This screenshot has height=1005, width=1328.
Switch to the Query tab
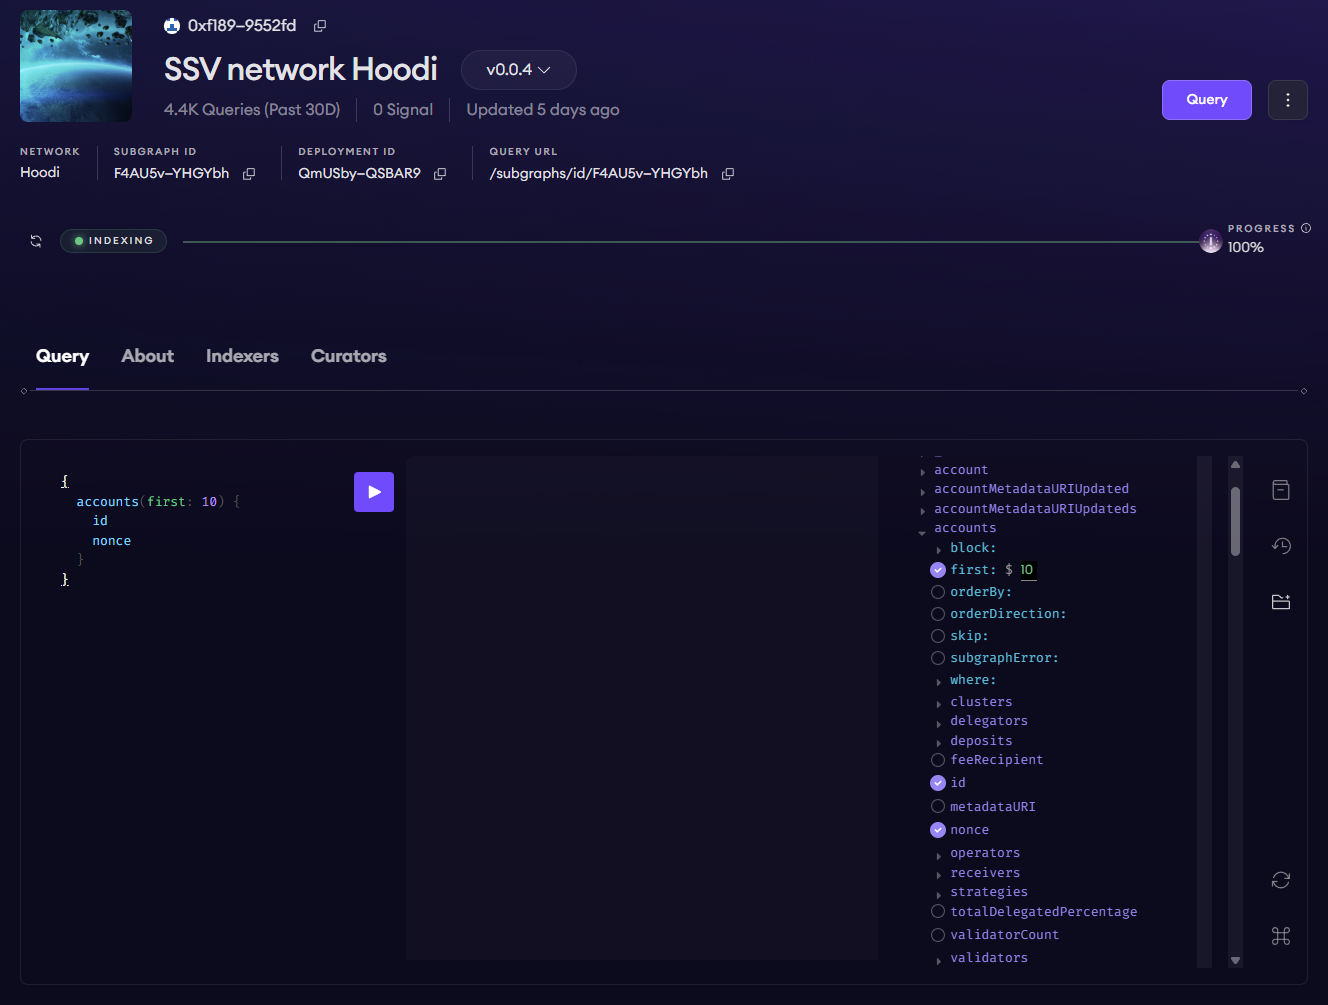[x=62, y=356]
